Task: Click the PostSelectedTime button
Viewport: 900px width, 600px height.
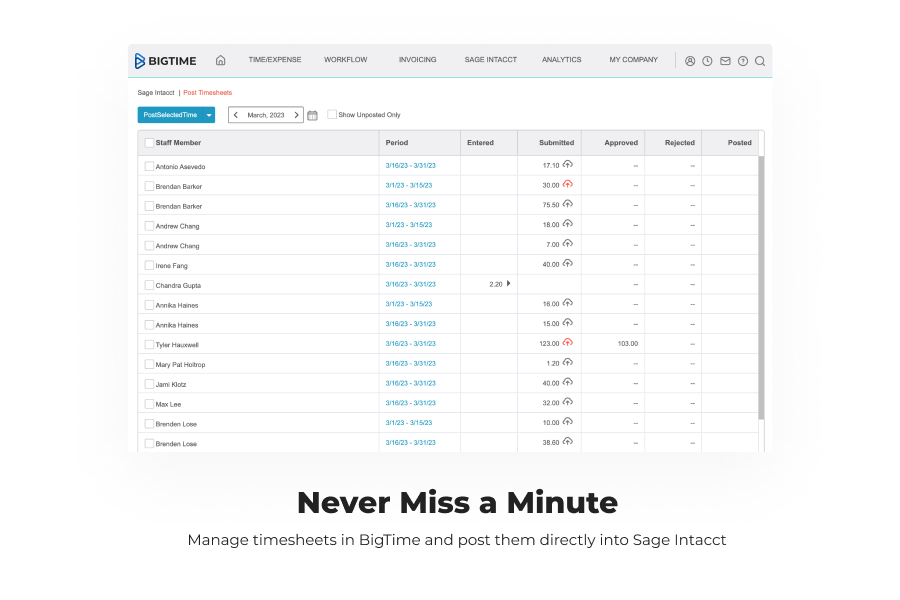Action: point(170,115)
